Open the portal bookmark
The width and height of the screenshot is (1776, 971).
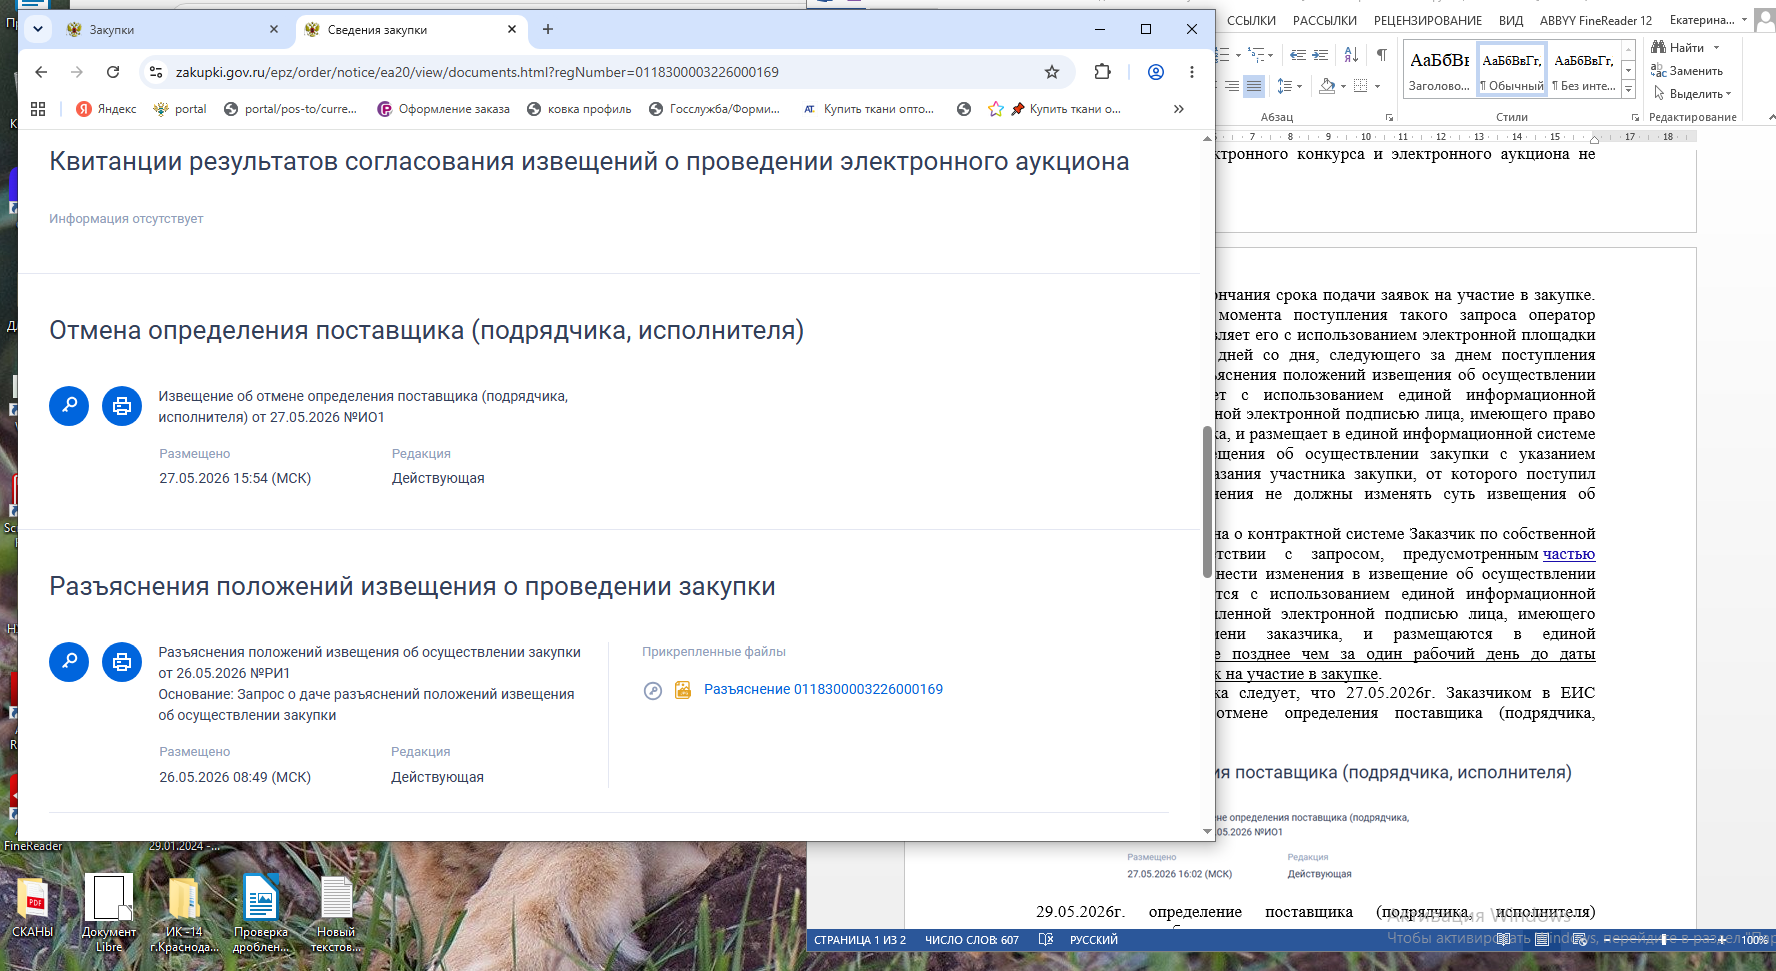tap(180, 109)
